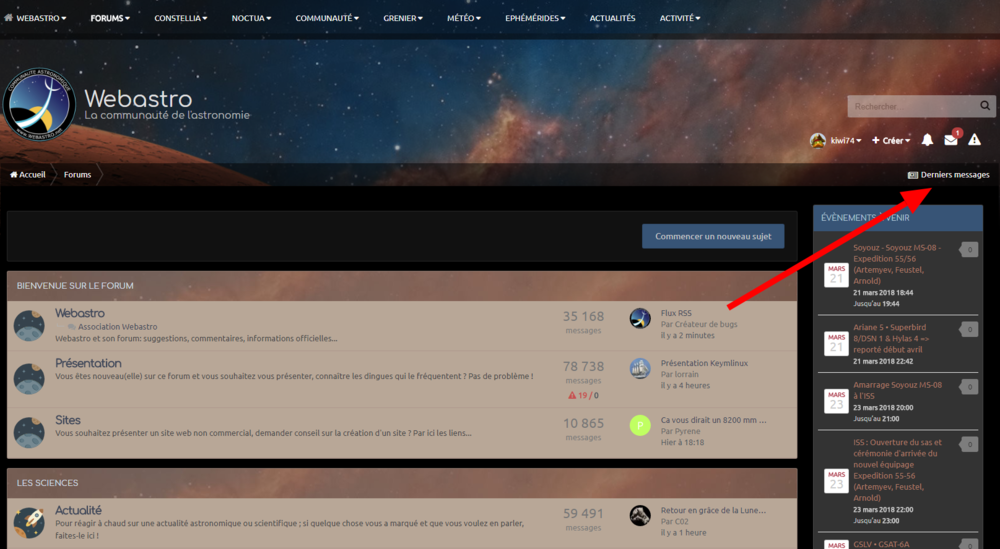Click the Webastro round logo
The image size is (1000, 549).
pyautogui.click(x=40, y=105)
